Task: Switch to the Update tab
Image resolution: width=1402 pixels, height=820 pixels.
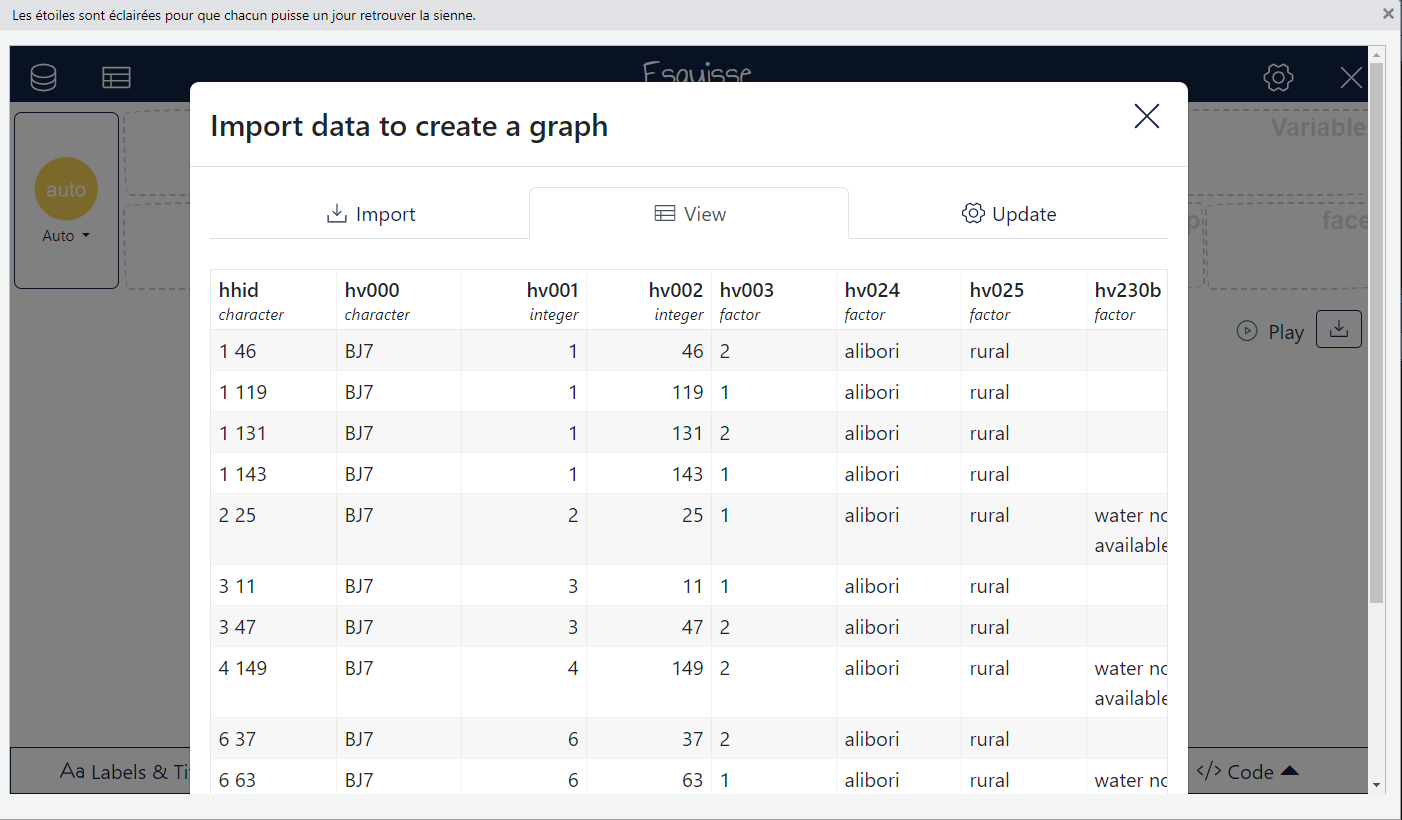Action: (1008, 214)
